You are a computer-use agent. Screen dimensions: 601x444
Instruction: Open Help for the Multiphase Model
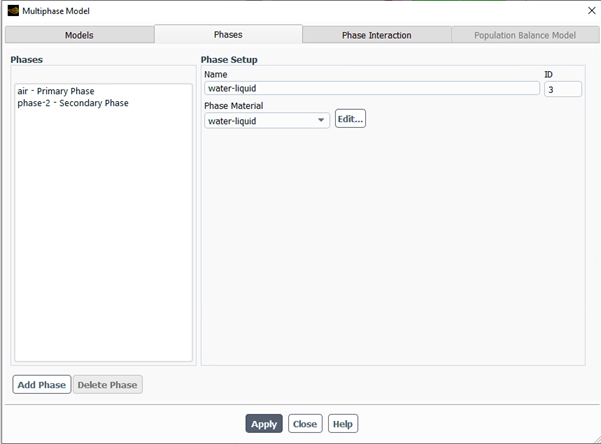click(x=343, y=424)
